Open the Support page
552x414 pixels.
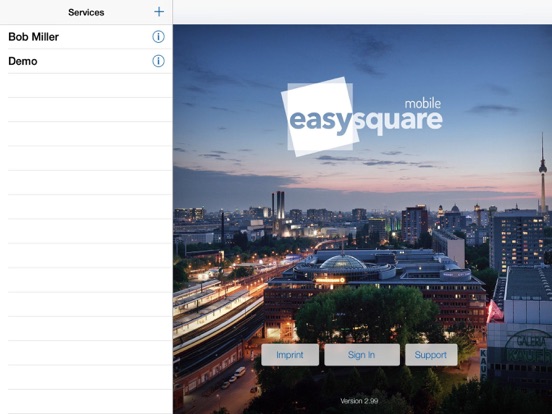point(431,355)
